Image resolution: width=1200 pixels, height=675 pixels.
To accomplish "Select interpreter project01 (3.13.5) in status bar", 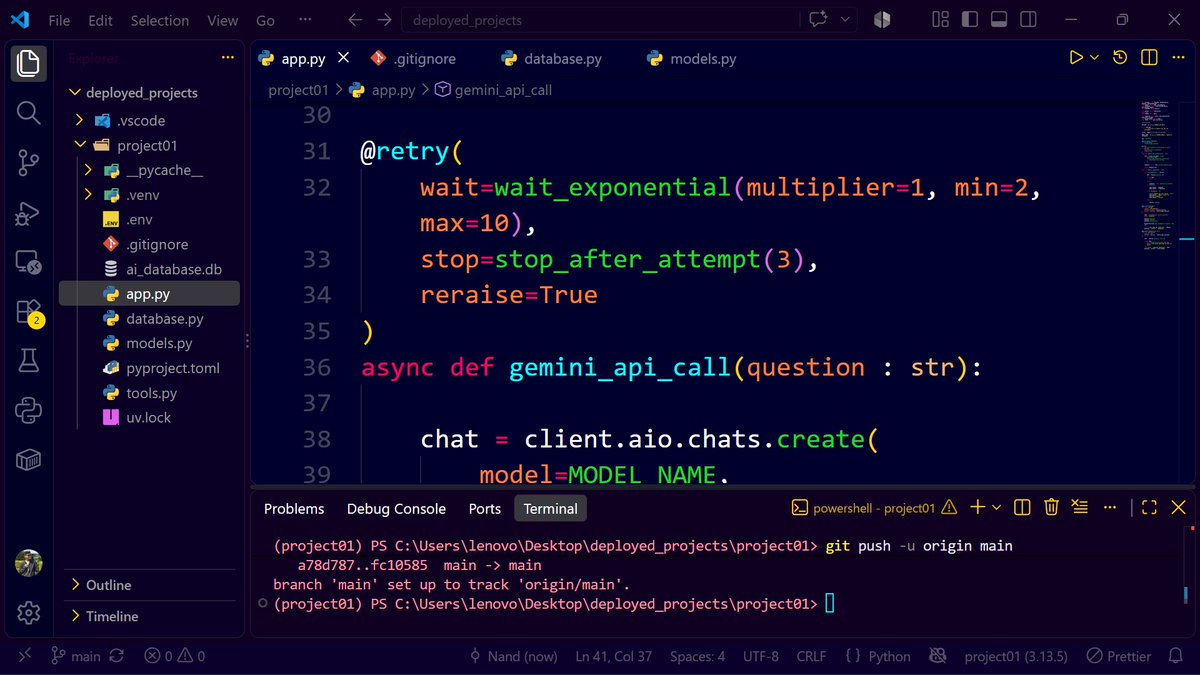I will click(1016, 656).
